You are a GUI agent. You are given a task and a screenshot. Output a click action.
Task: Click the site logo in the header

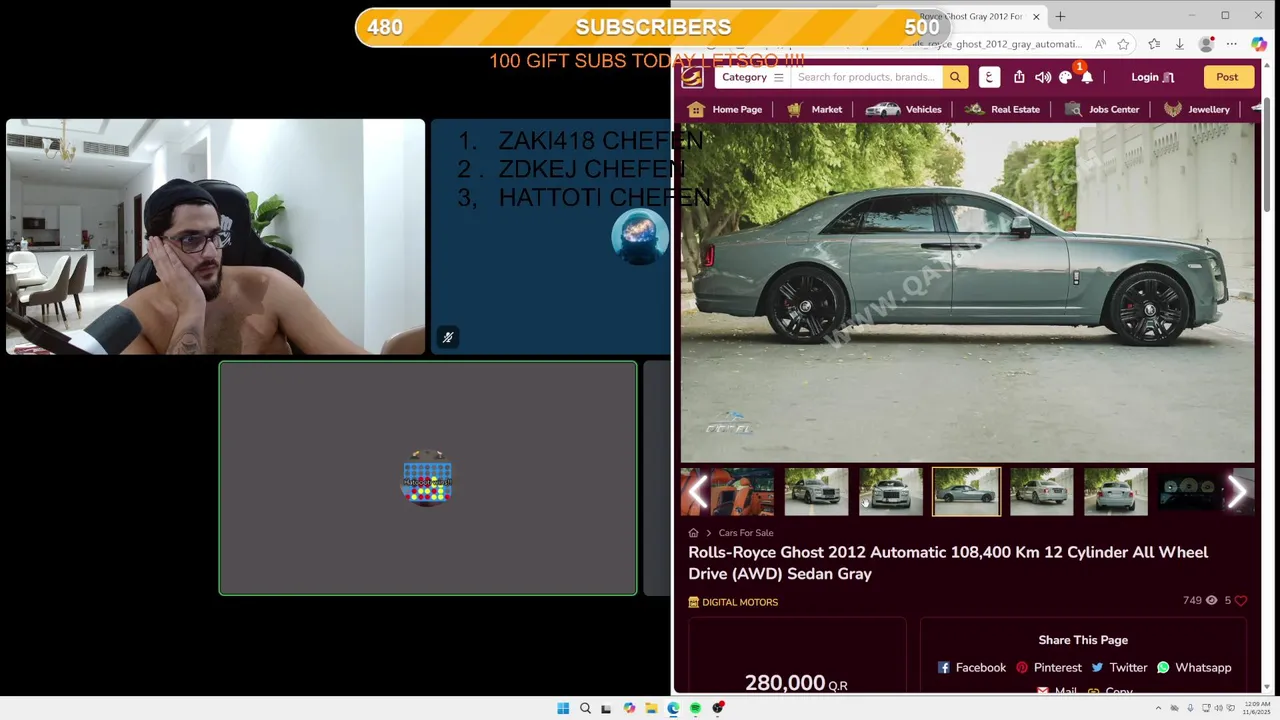[692, 77]
